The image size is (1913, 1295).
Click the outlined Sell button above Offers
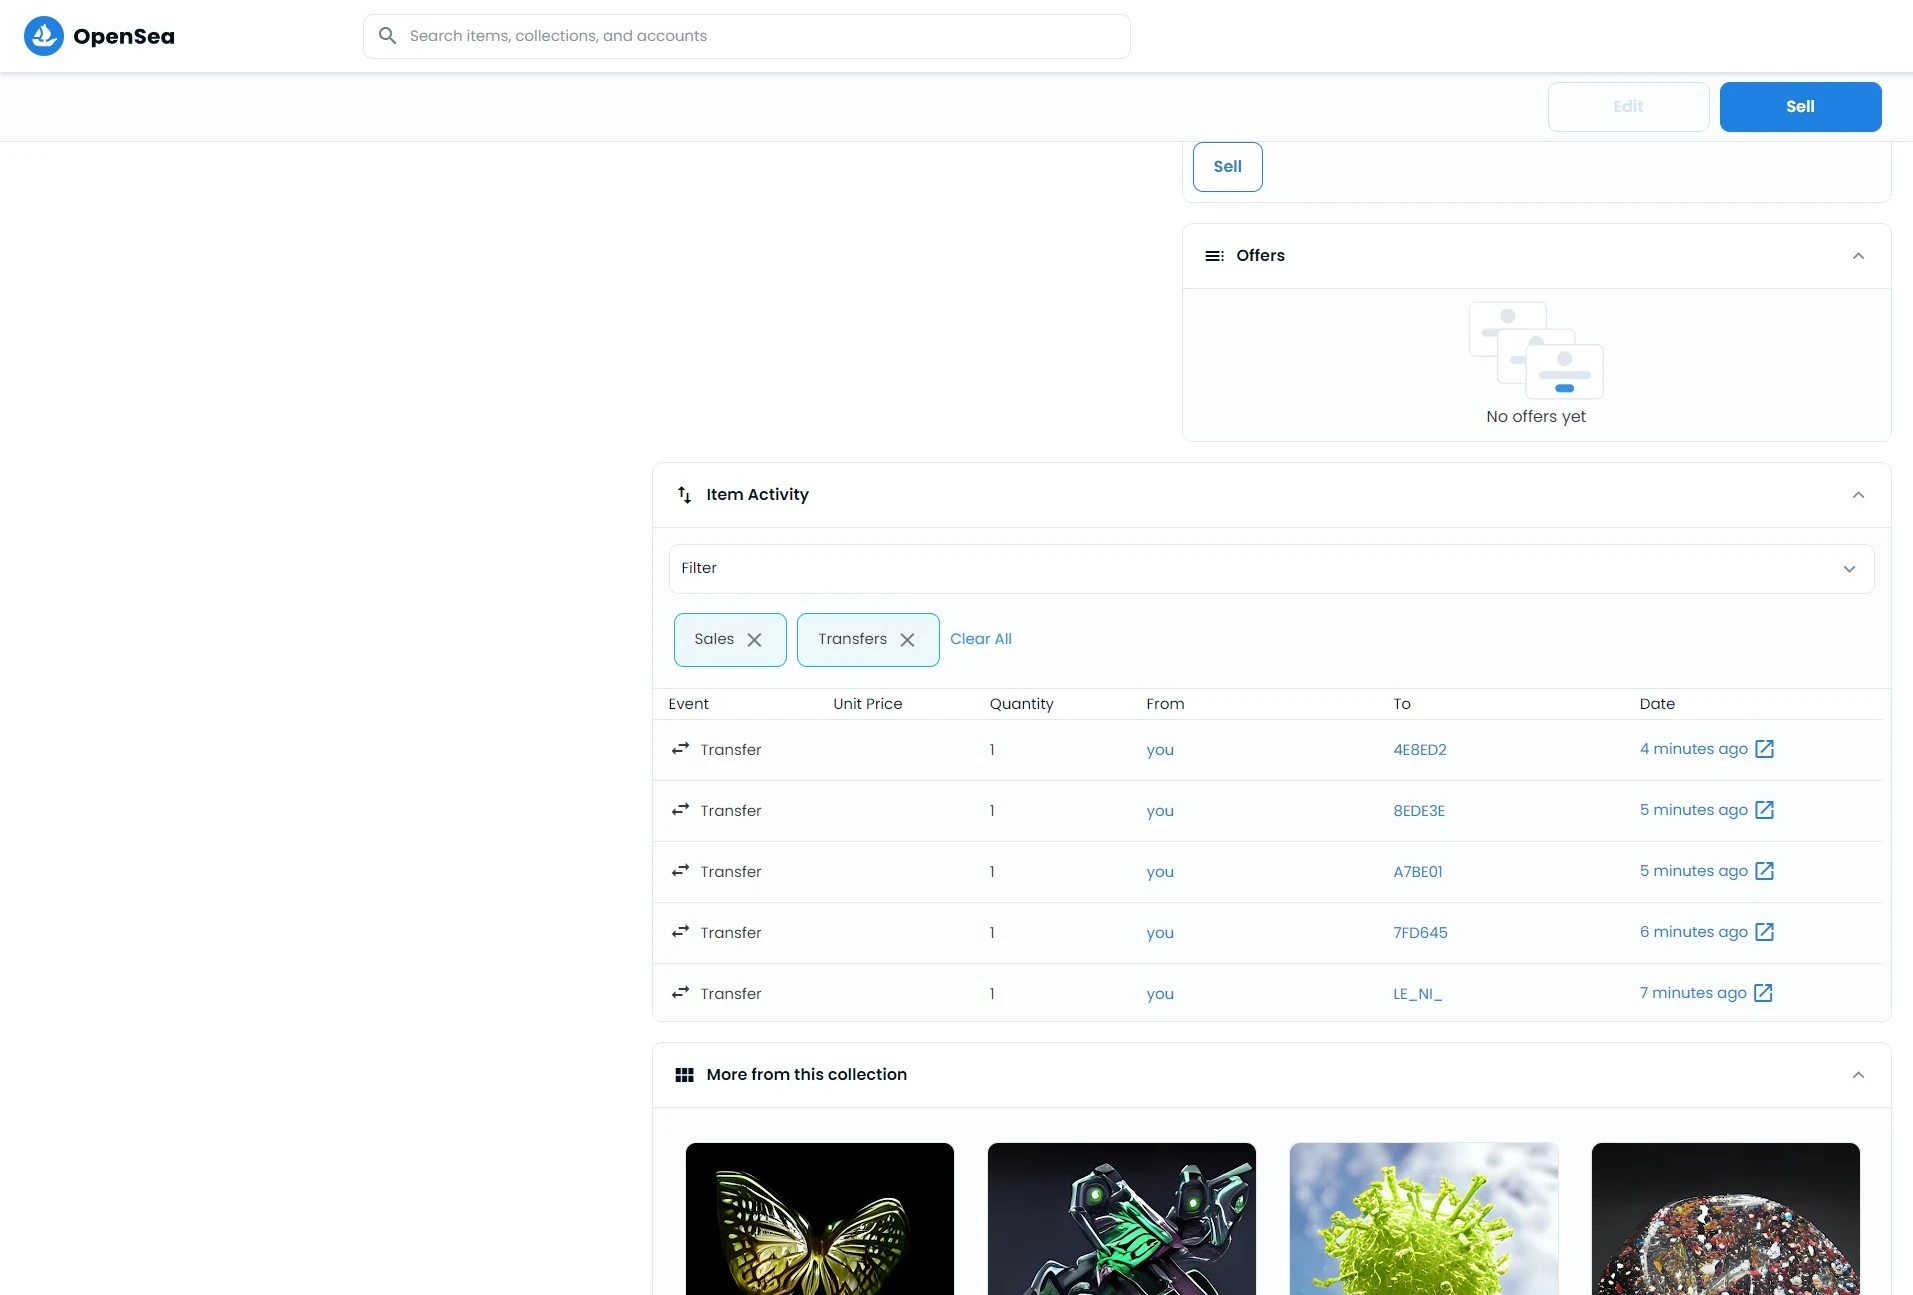pos(1227,167)
